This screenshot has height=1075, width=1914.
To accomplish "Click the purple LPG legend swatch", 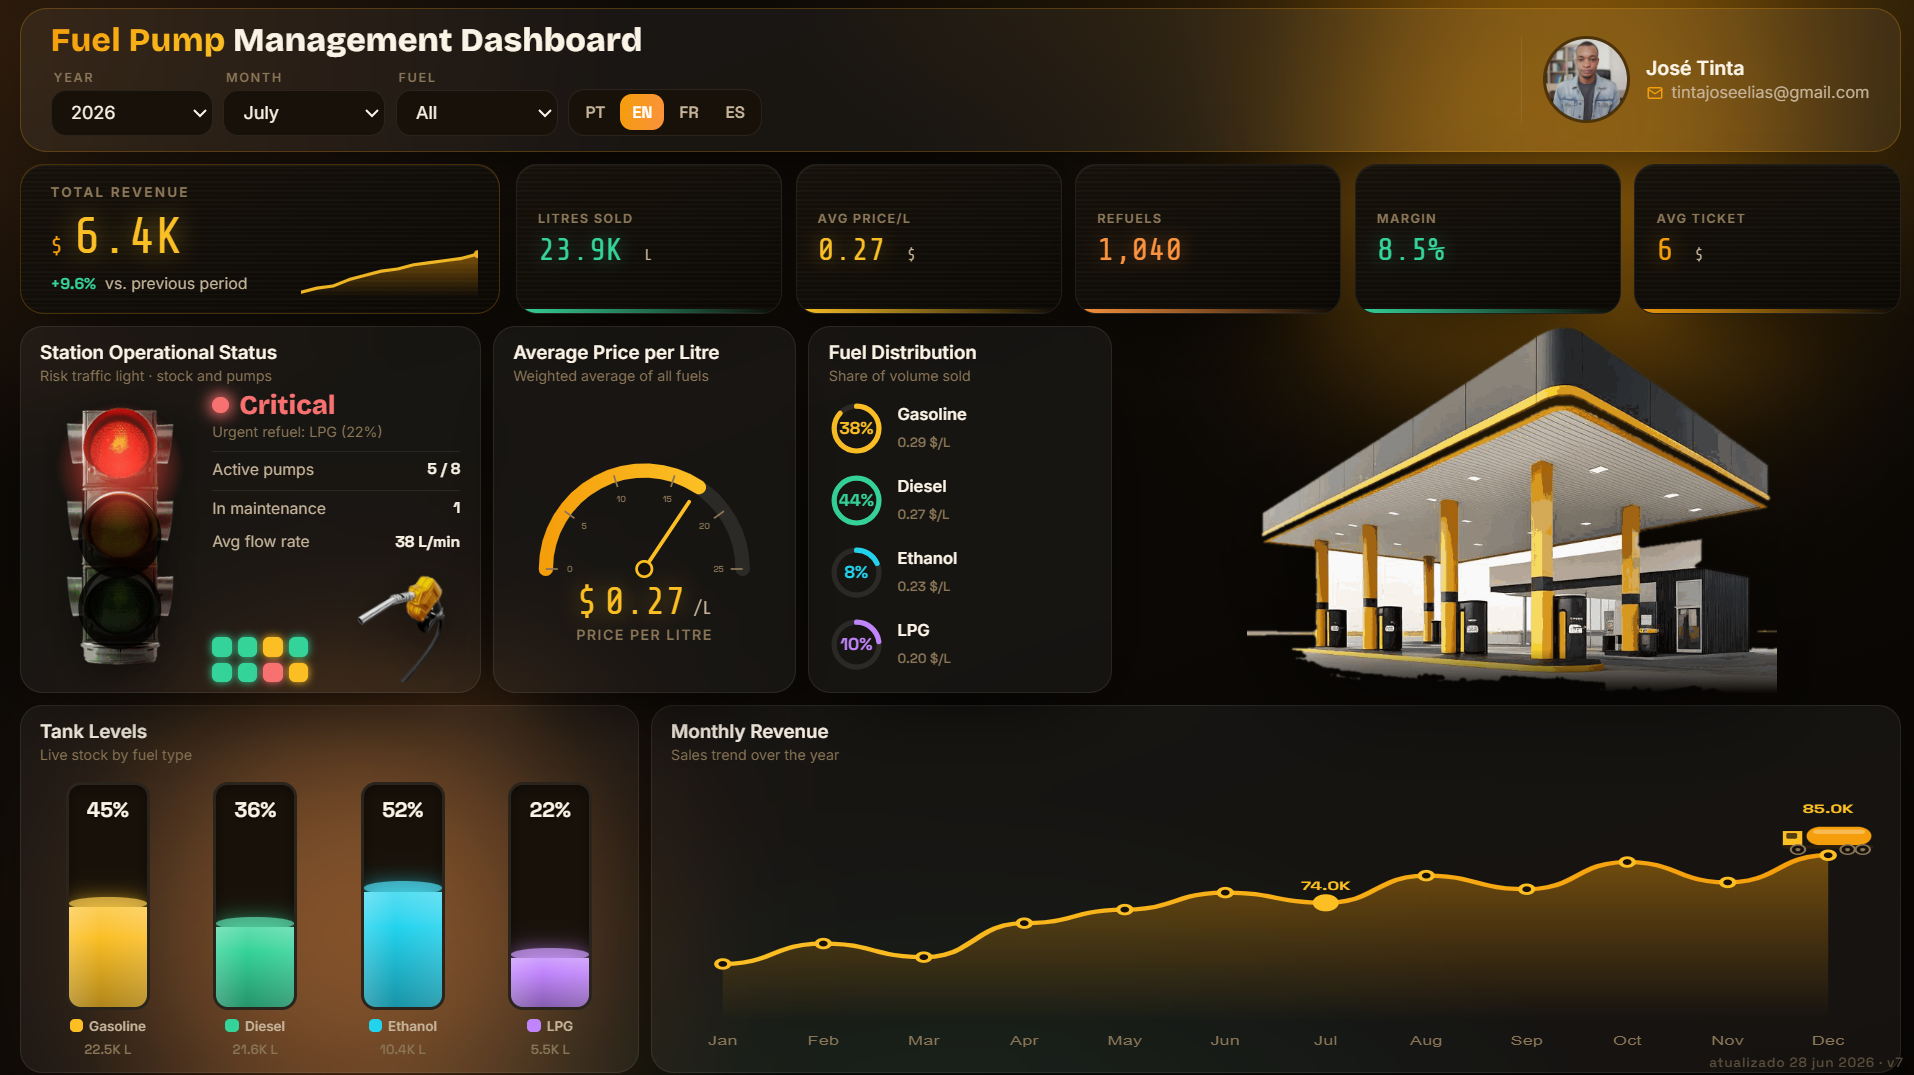I will pos(534,1025).
